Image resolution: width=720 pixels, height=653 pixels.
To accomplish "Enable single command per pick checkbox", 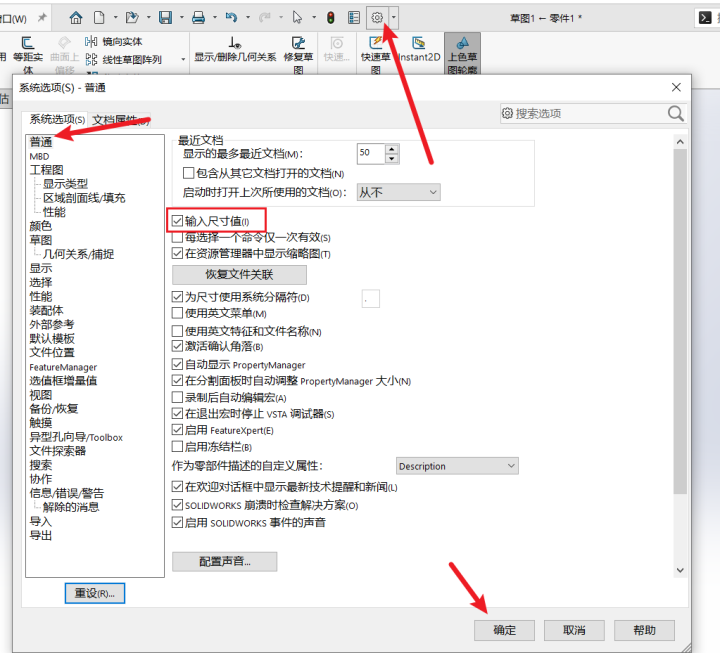I will [x=177, y=237].
